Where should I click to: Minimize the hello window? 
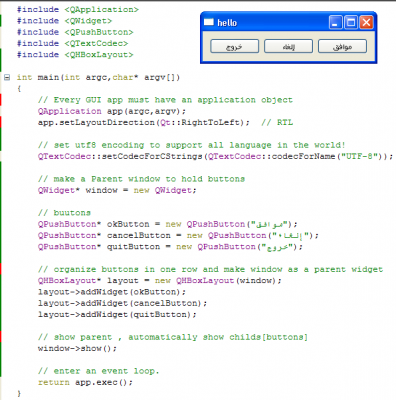(336, 22)
